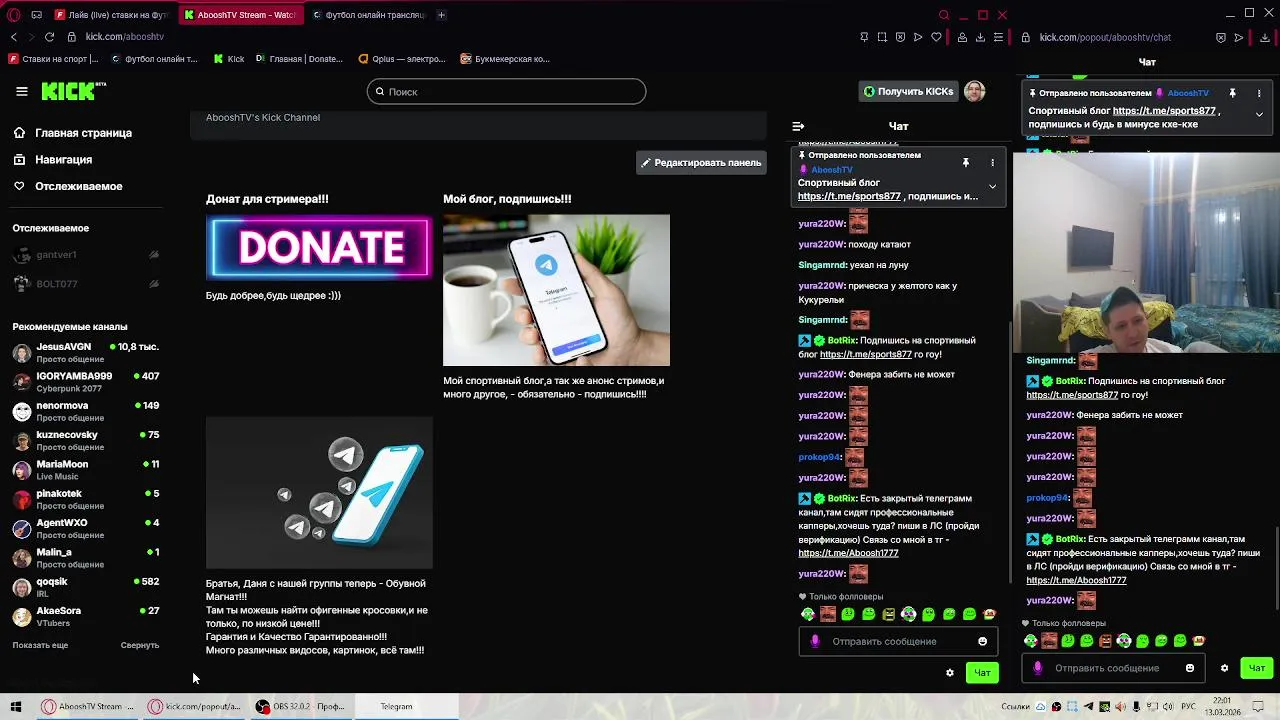Click the Получить KICKs button
Image resolution: width=1280 pixels, height=720 pixels.
909,91
